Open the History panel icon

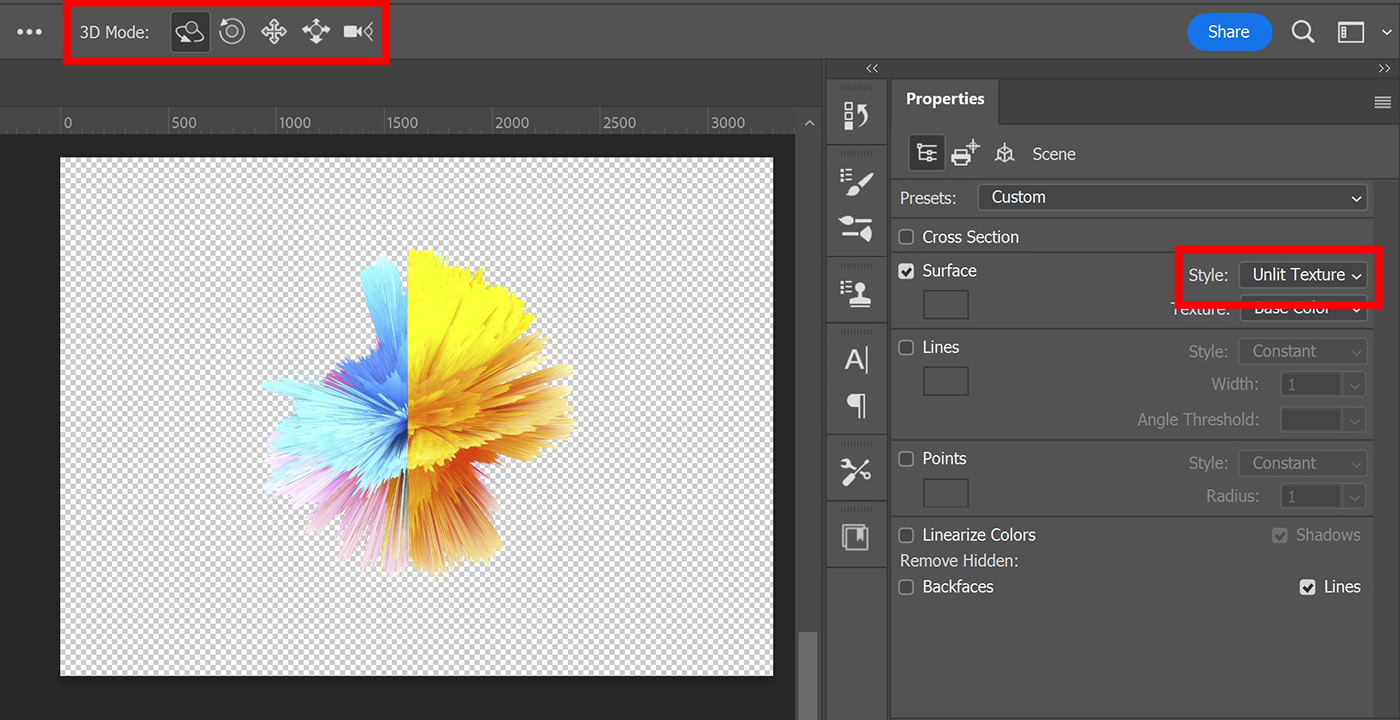coord(857,113)
